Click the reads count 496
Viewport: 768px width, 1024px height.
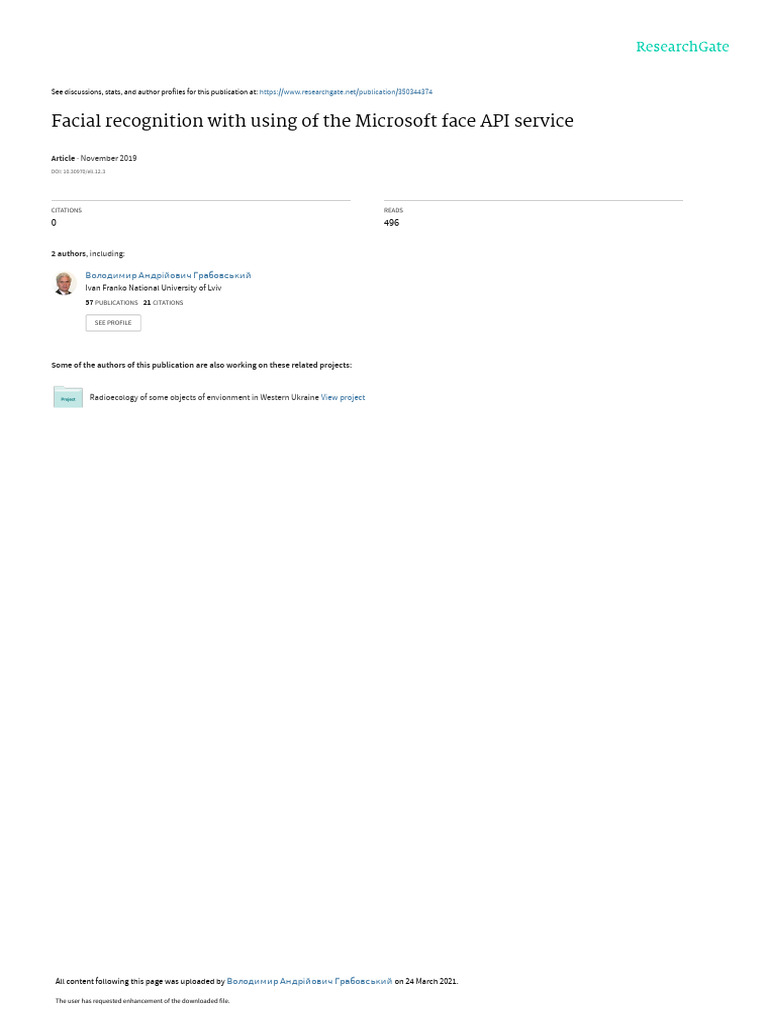coord(391,223)
